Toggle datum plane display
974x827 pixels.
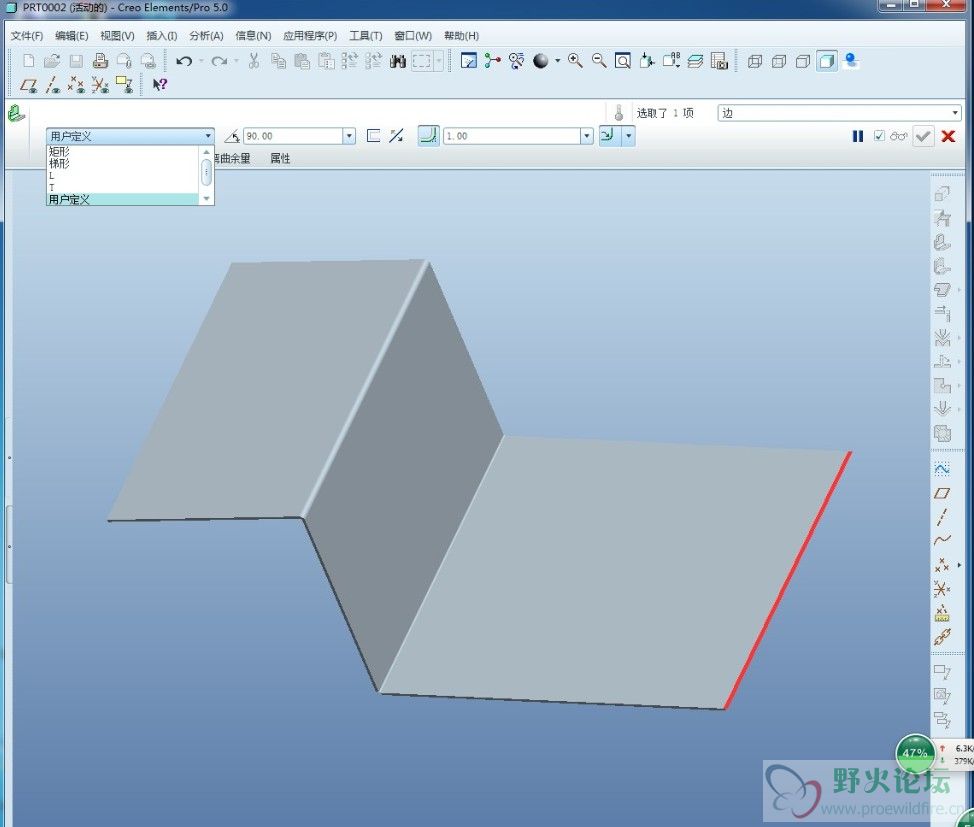click(29, 85)
